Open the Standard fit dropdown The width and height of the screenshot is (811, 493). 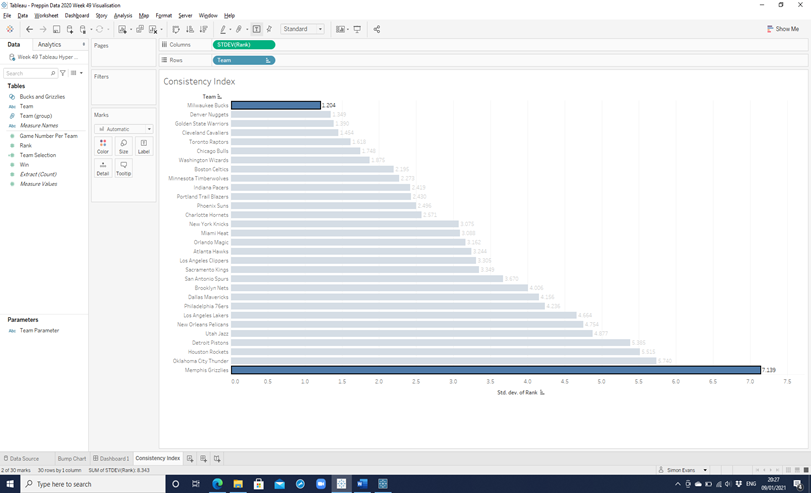[x=303, y=29]
